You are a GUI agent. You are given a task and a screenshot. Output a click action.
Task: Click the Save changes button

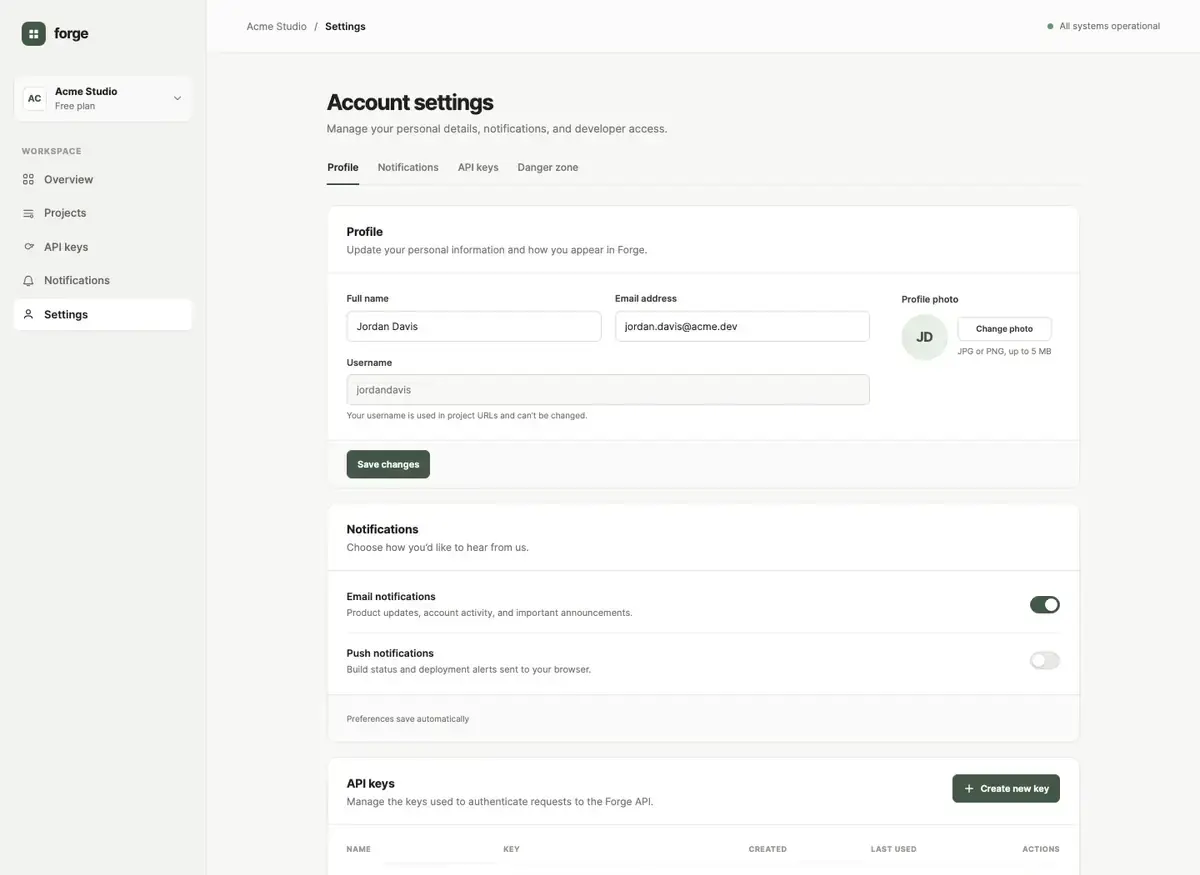(388, 464)
